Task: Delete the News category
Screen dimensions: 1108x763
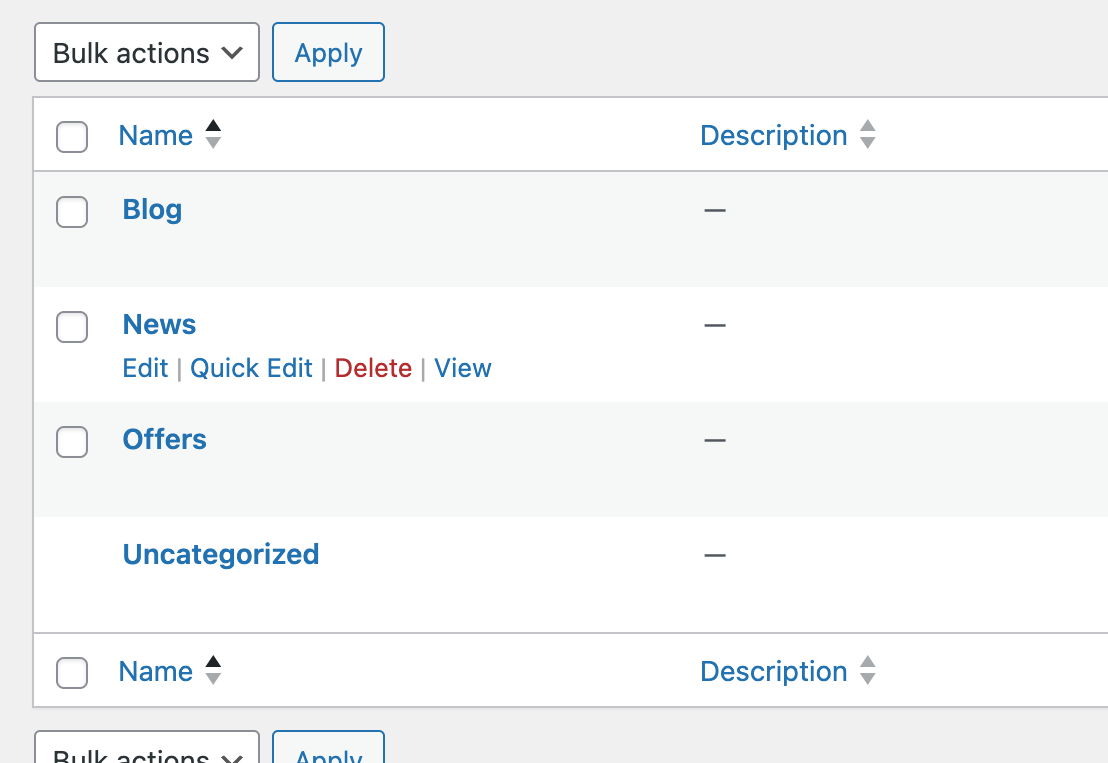Action: click(x=373, y=369)
